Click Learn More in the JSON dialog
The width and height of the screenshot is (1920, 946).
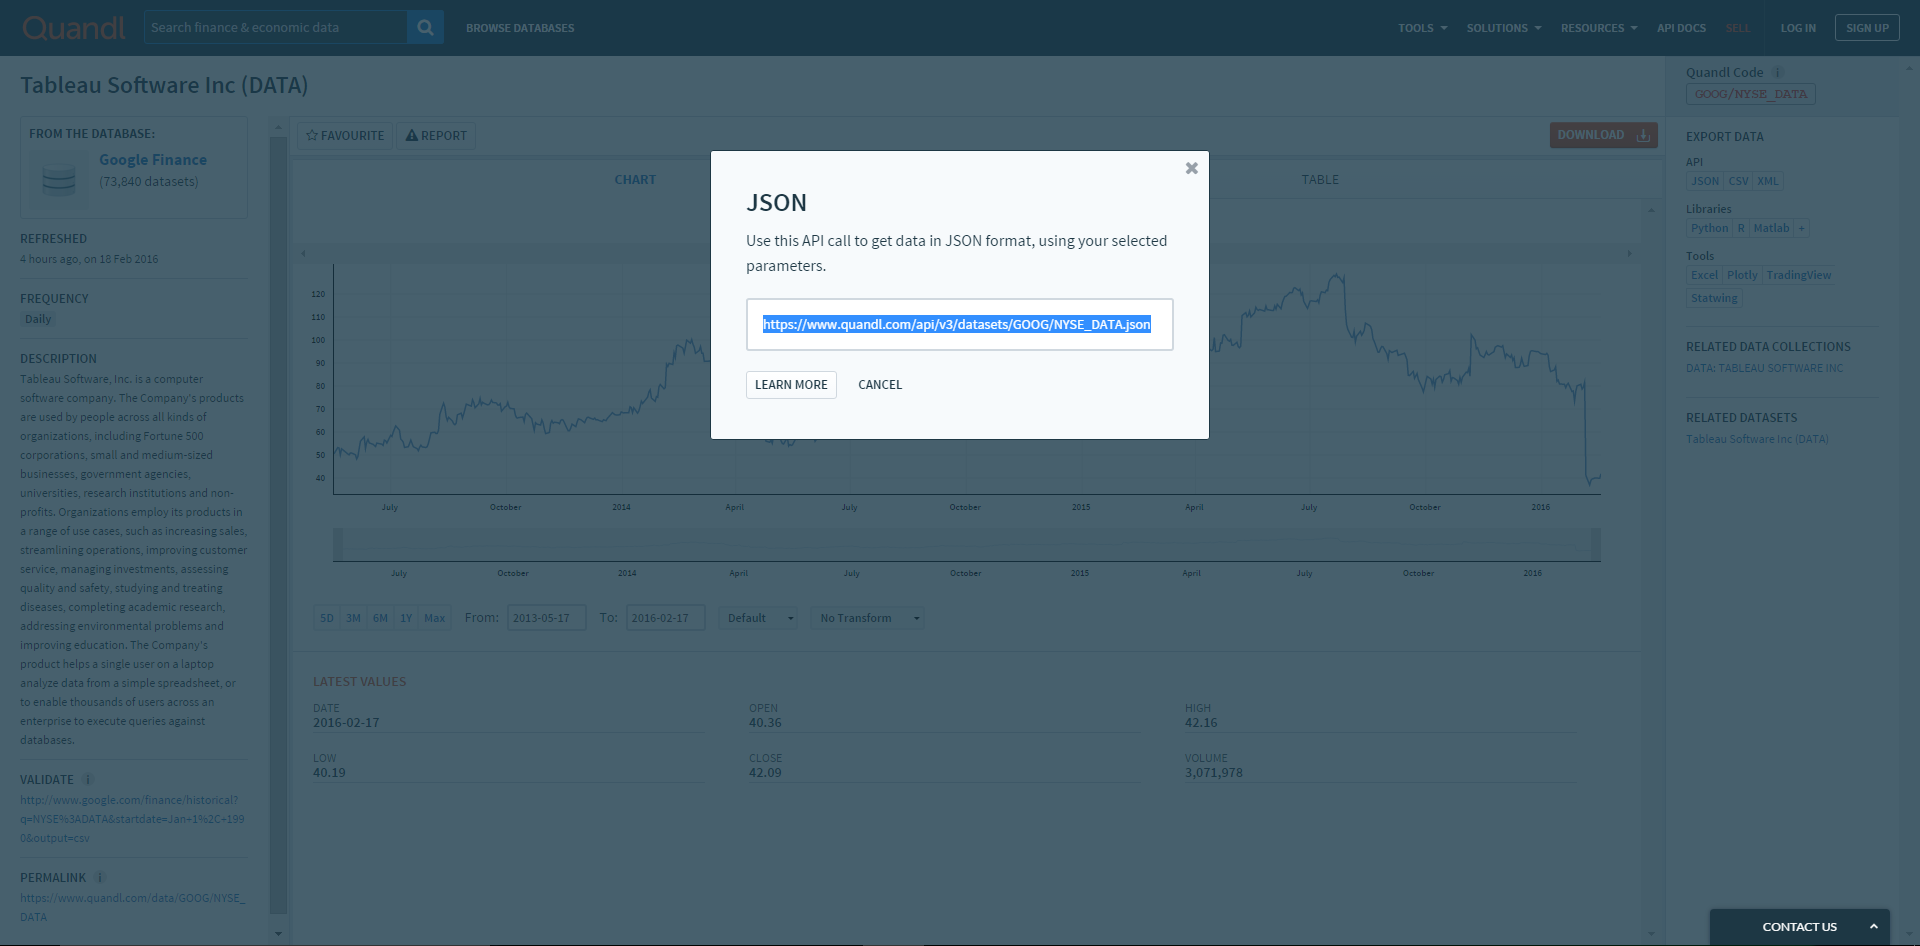(x=791, y=385)
